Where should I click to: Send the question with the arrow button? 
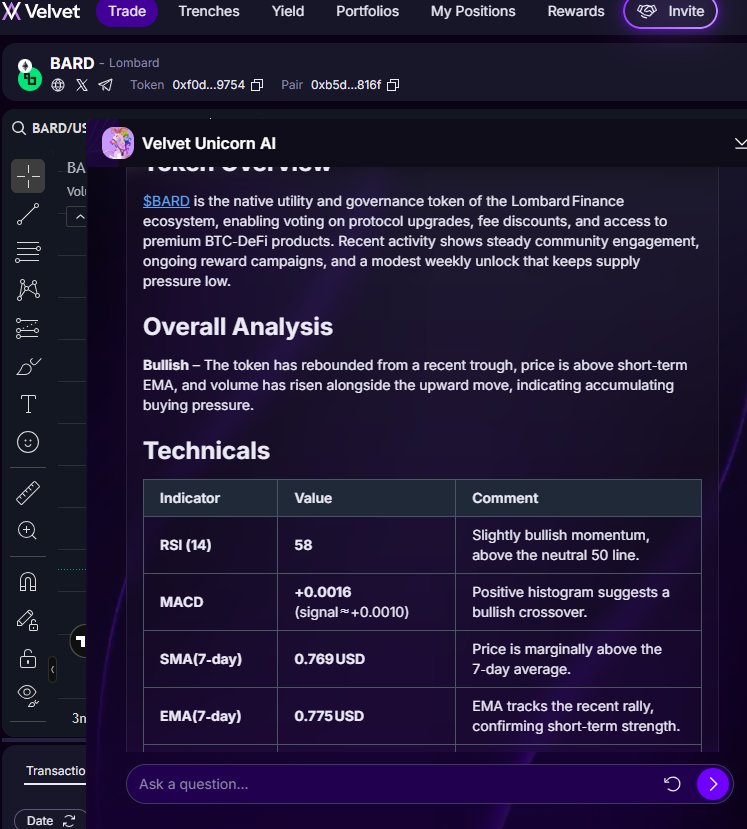pos(712,784)
